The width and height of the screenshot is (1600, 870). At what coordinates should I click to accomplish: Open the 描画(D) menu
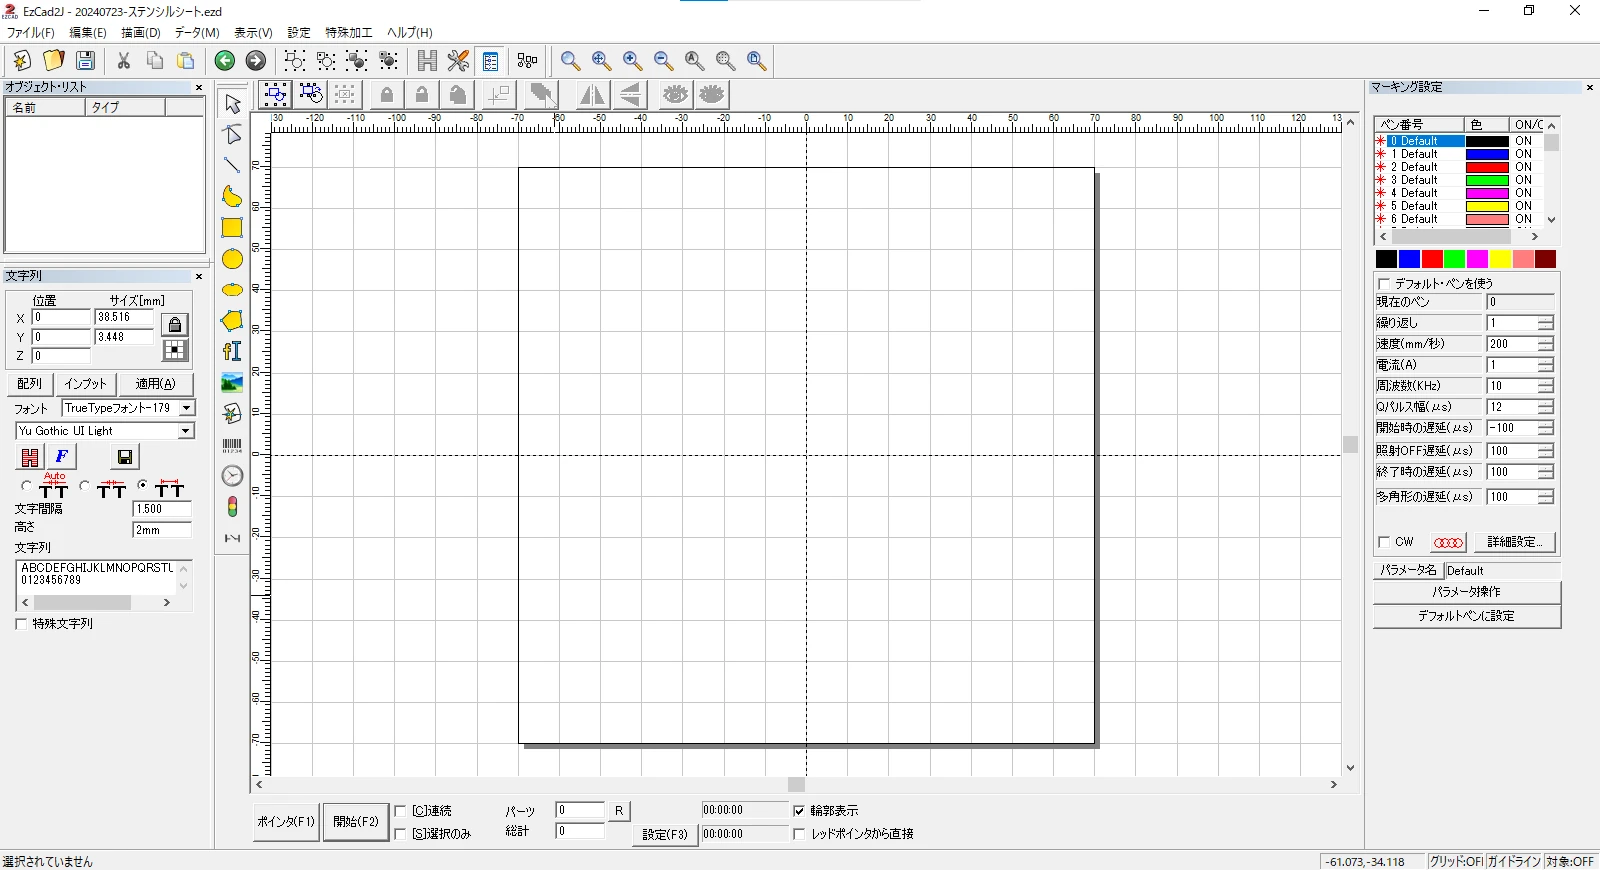point(140,33)
